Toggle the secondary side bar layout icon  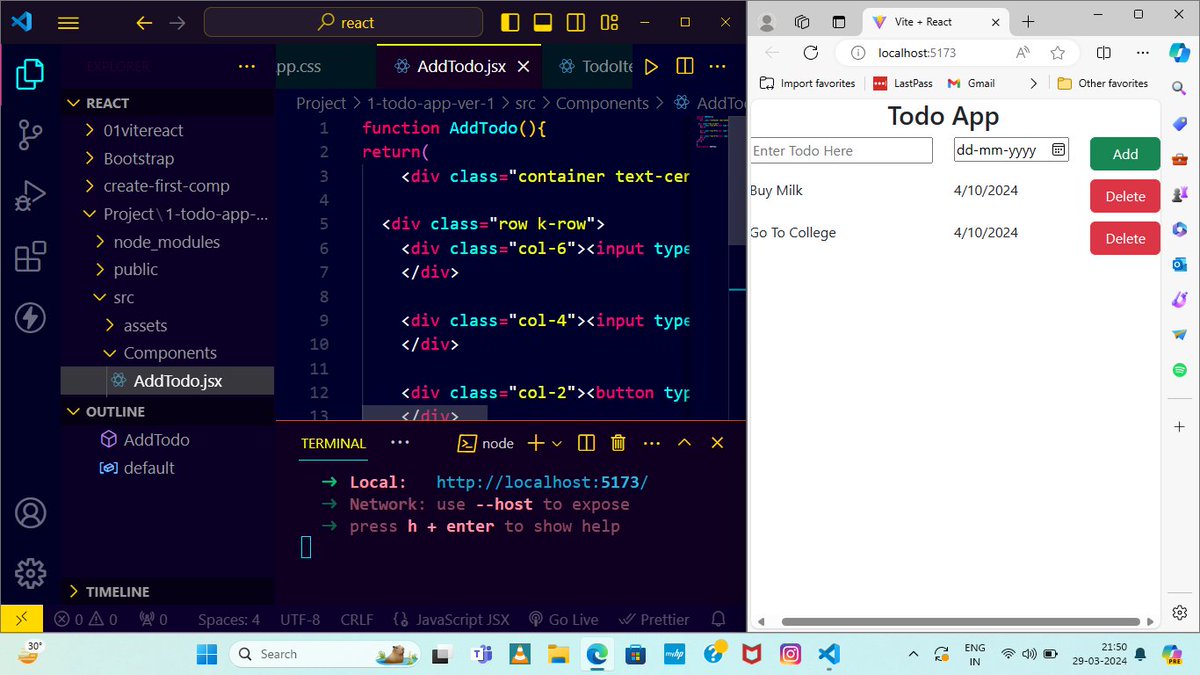(576, 22)
